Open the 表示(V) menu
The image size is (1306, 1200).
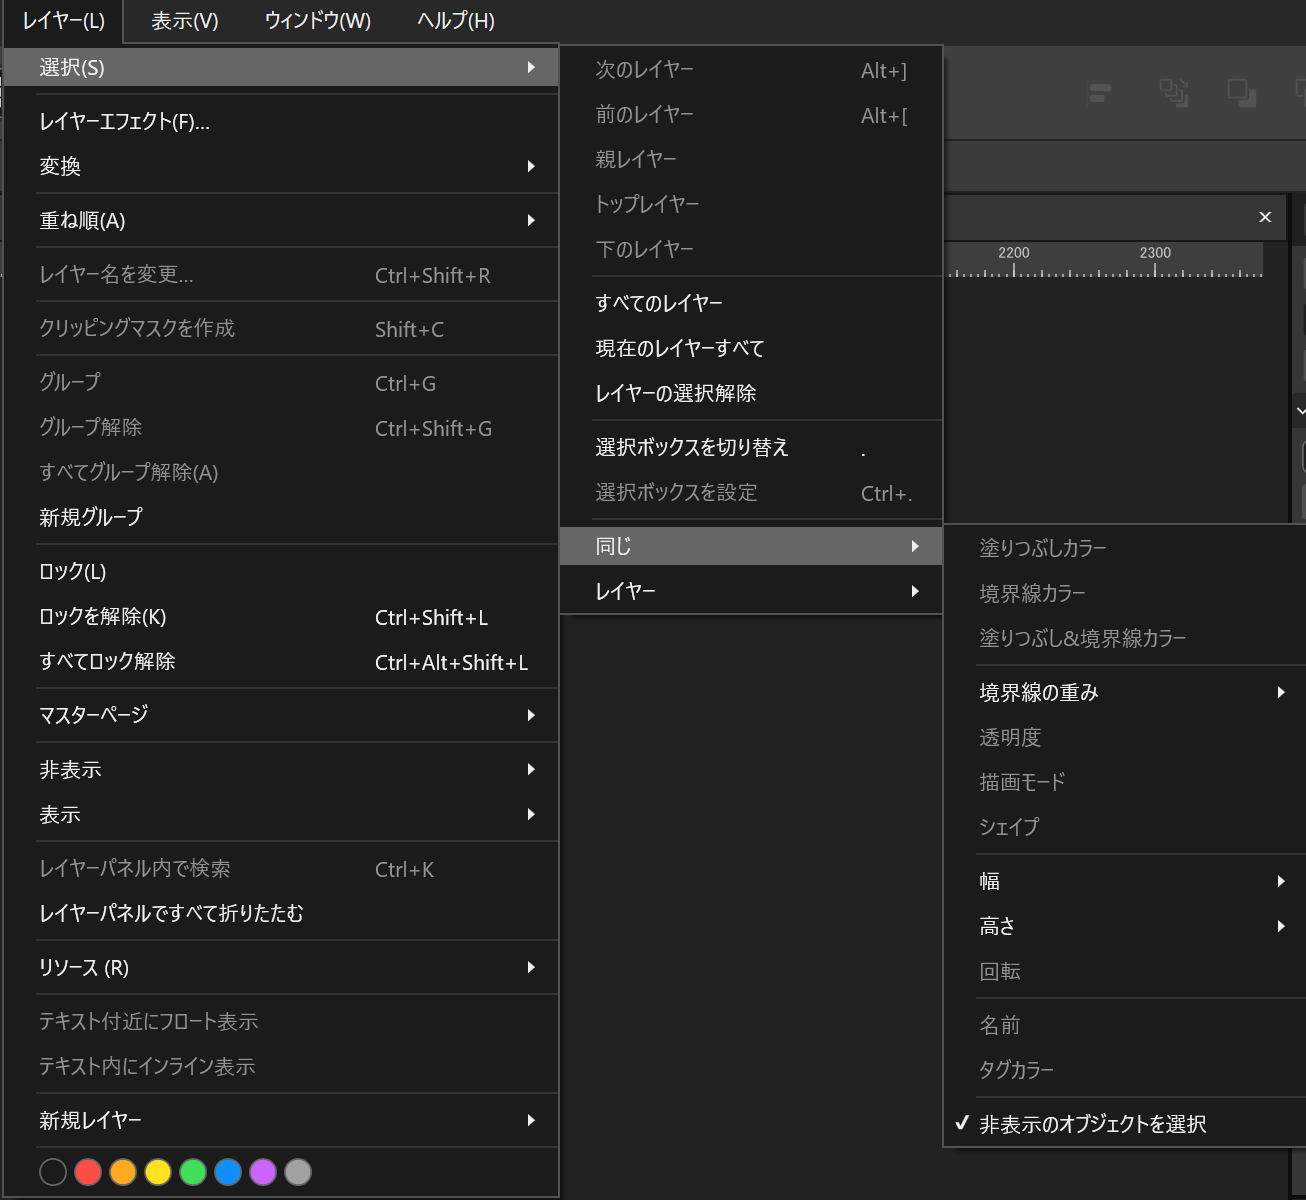pos(184,21)
